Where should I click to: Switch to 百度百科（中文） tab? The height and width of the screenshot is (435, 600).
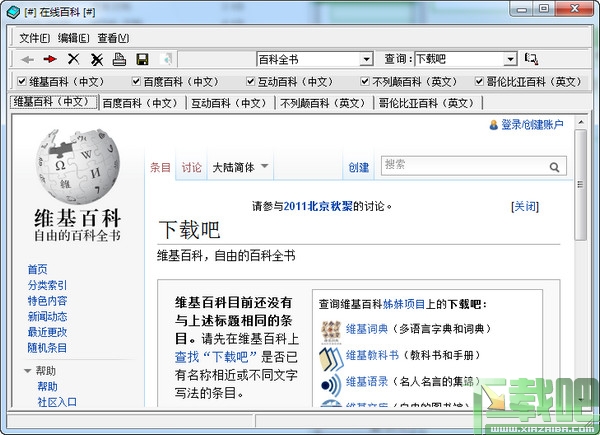[142, 103]
